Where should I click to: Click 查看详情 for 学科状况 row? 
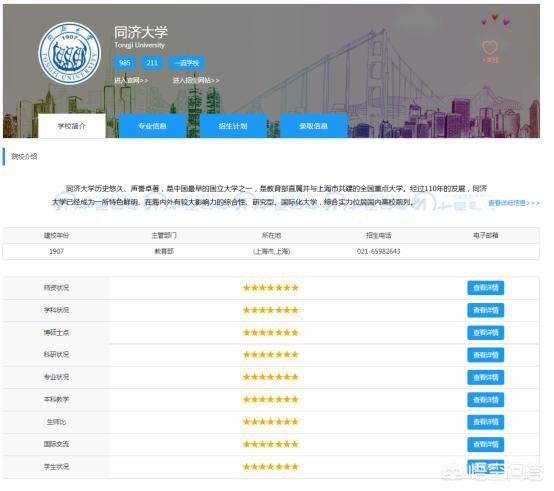click(x=485, y=310)
